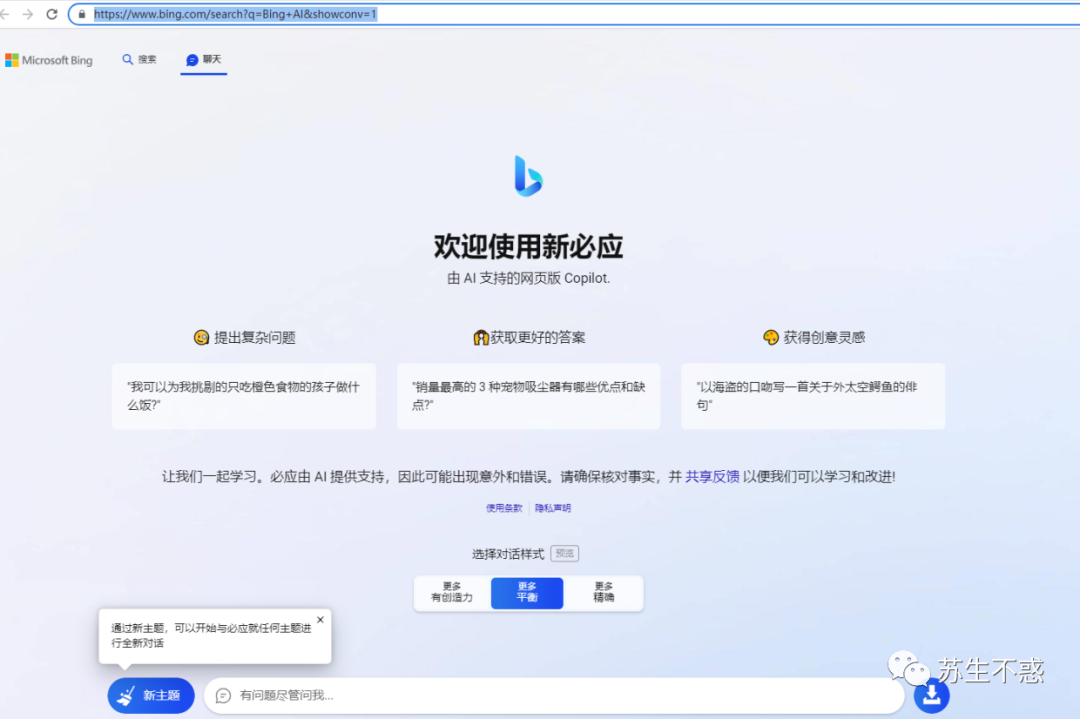1080x719 pixels.
Task: Select 更多精确 conversation style
Action: pos(603,593)
